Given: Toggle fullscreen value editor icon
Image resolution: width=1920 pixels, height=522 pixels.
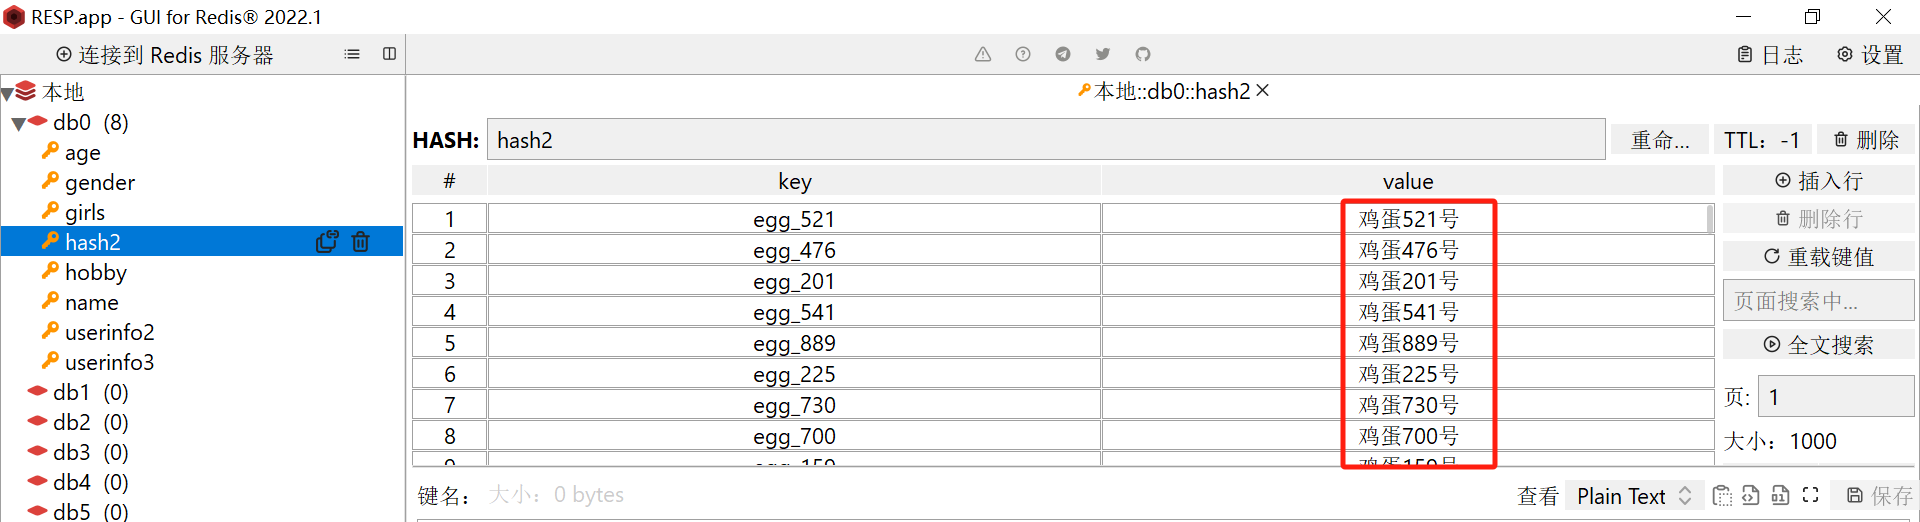Looking at the screenshot, I should coord(1810,495).
